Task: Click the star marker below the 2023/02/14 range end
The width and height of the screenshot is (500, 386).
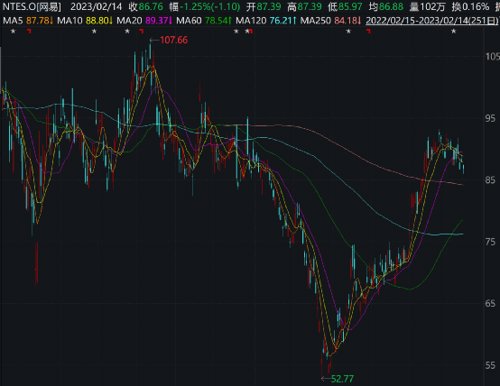Action: point(453,31)
